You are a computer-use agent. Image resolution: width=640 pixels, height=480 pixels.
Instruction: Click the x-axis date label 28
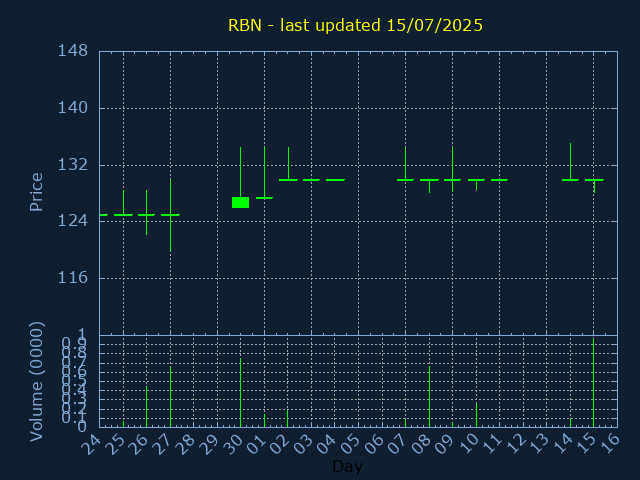point(186,444)
